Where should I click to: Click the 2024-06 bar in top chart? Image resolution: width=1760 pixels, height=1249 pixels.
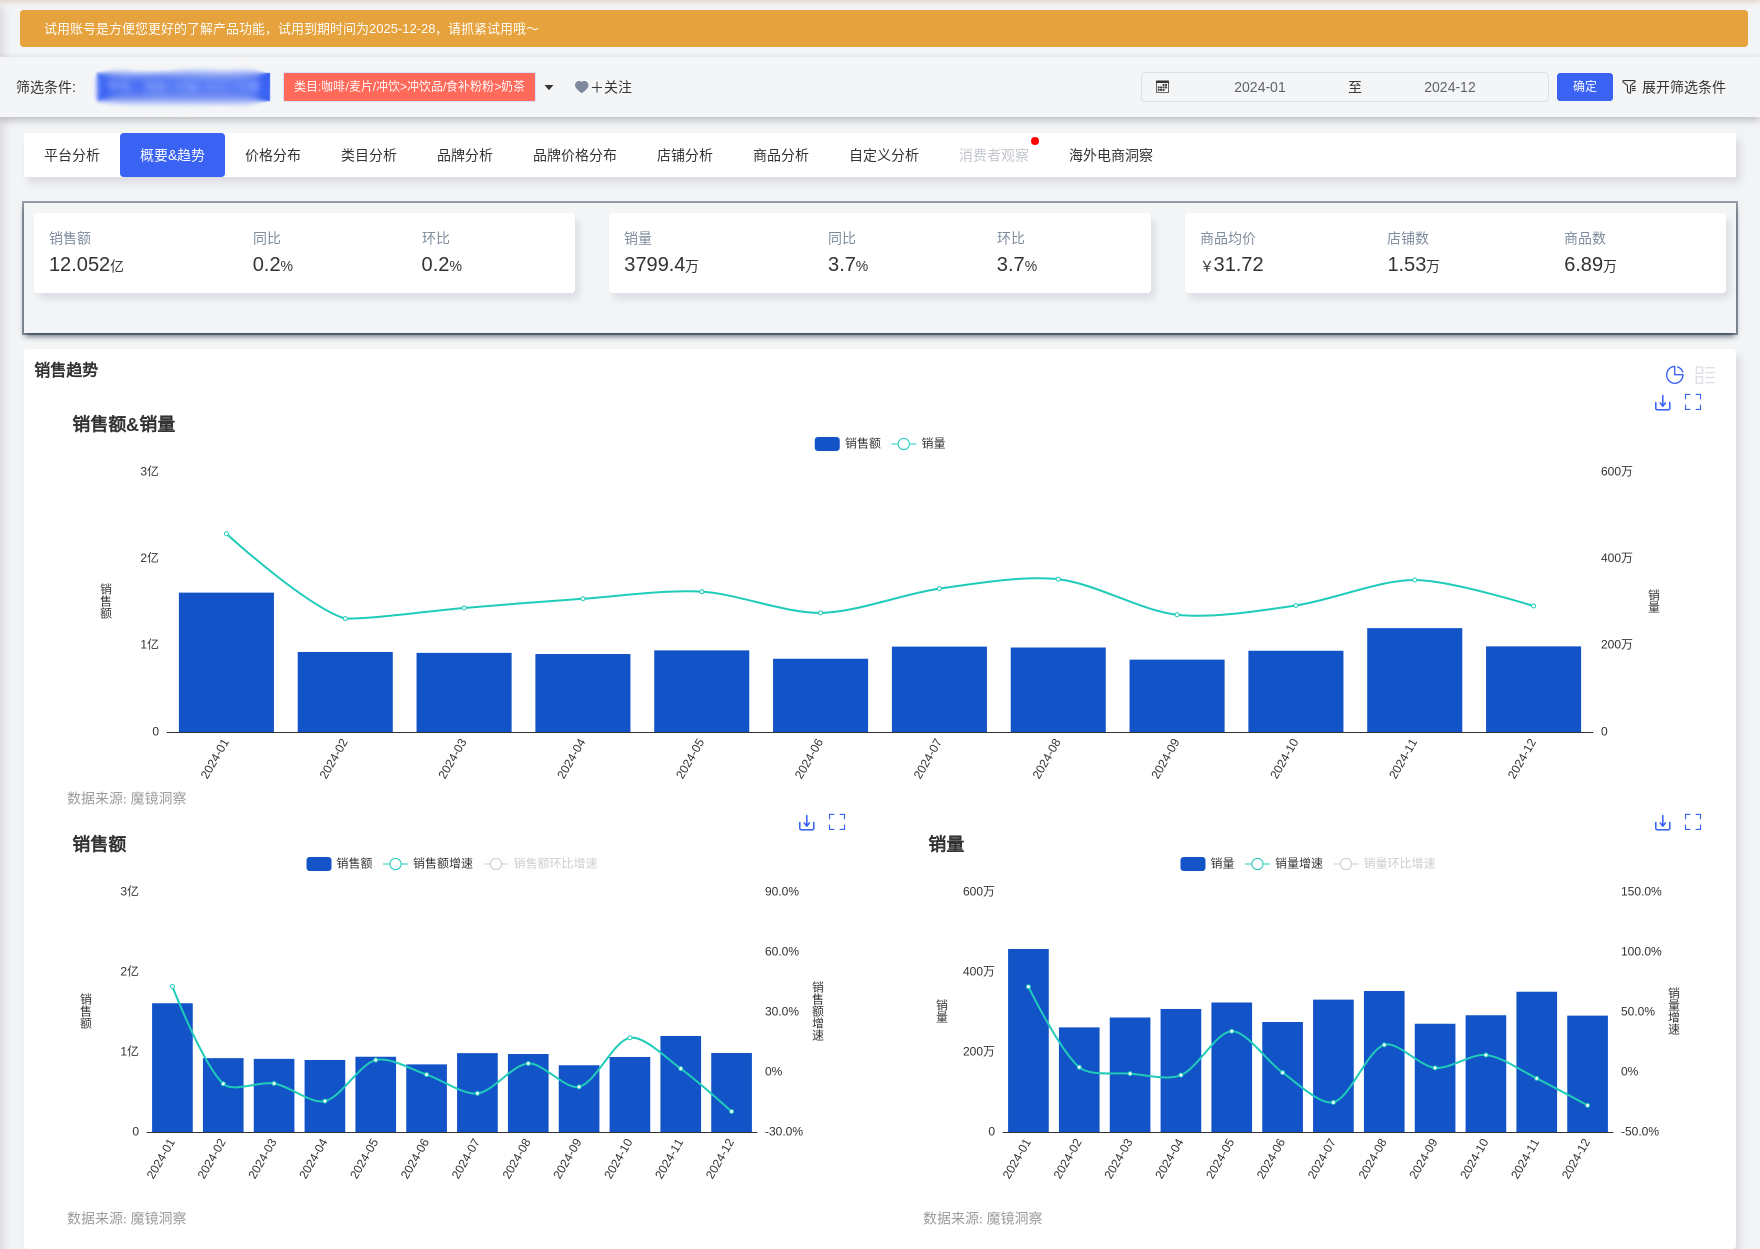tap(820, 695)
